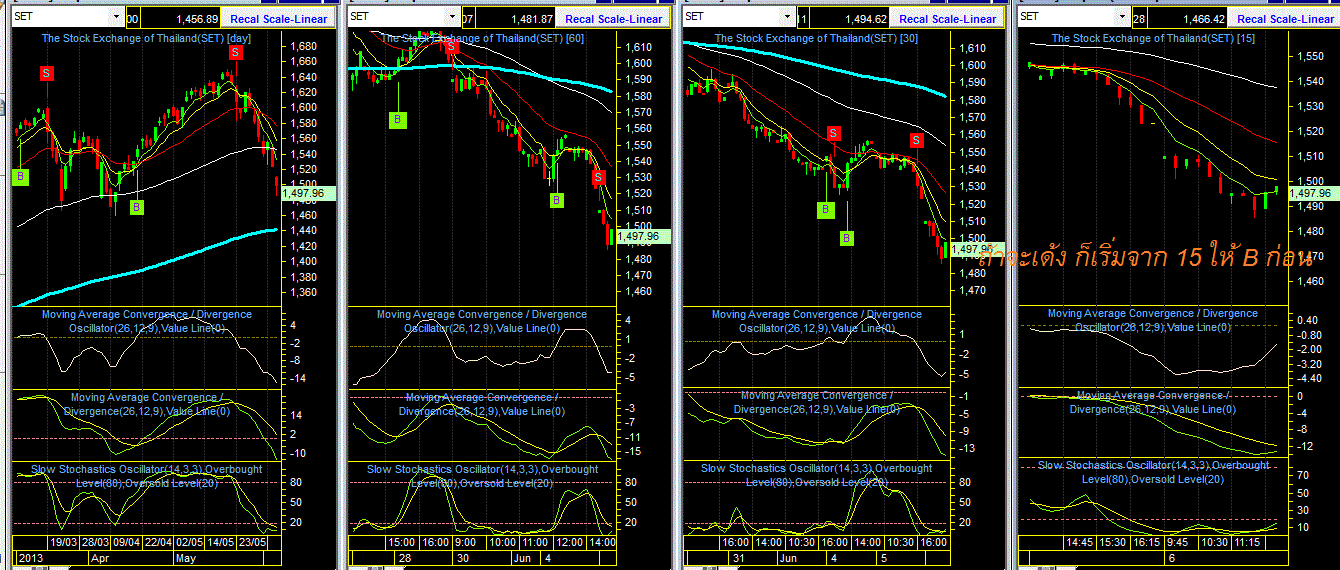The height and width of the screenshot is (570, 1340).
Task: Click the 14:45 time label on 15-minute chart
Action: click(1079, 541)
